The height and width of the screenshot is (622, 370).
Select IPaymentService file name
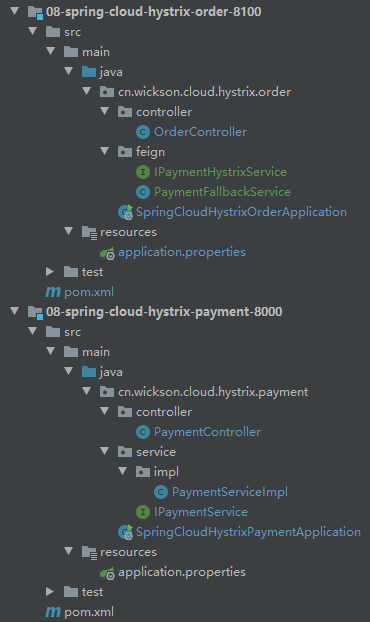[x=201, y=512]
